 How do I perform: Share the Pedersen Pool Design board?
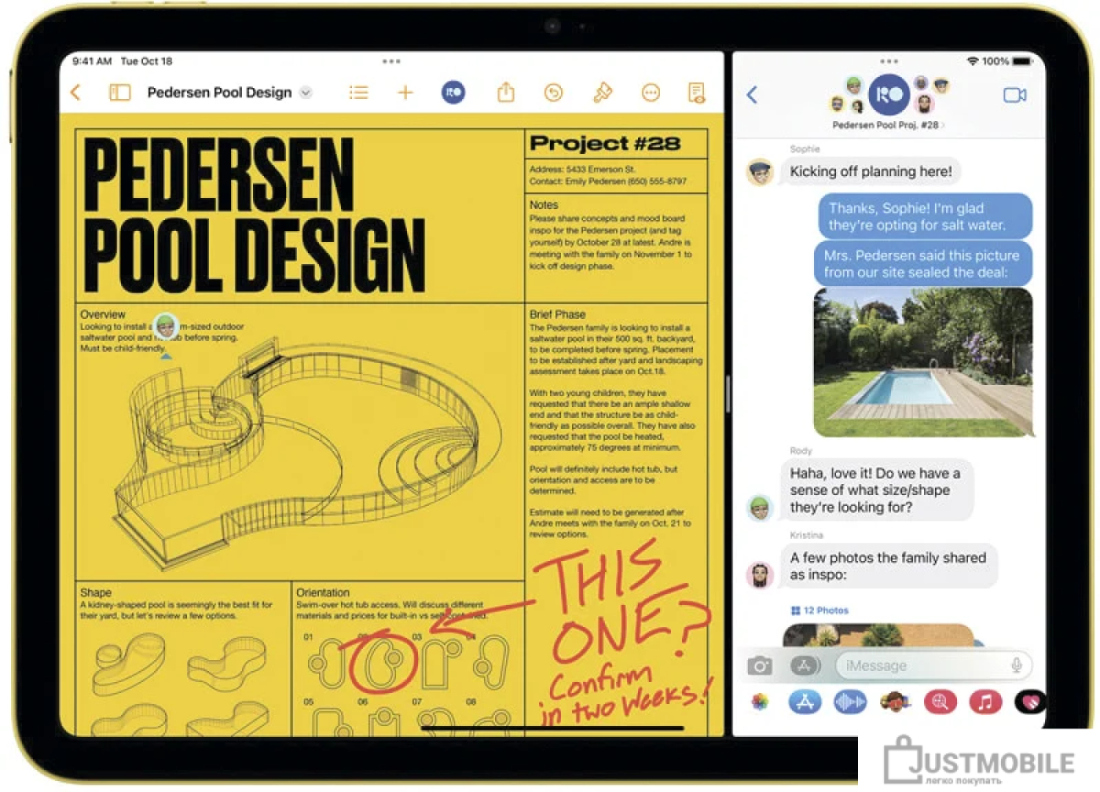[x=506, y=93]
